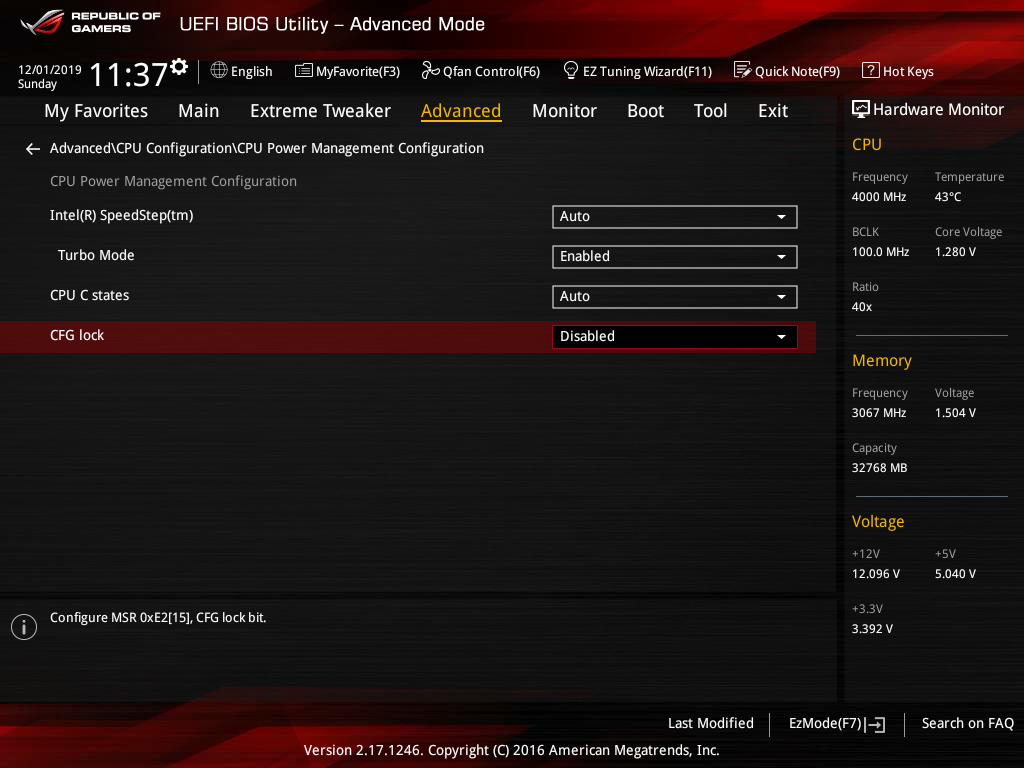Click the 43°C temperature value
This screenshot has height=768, width=1024.
(948, 197)
